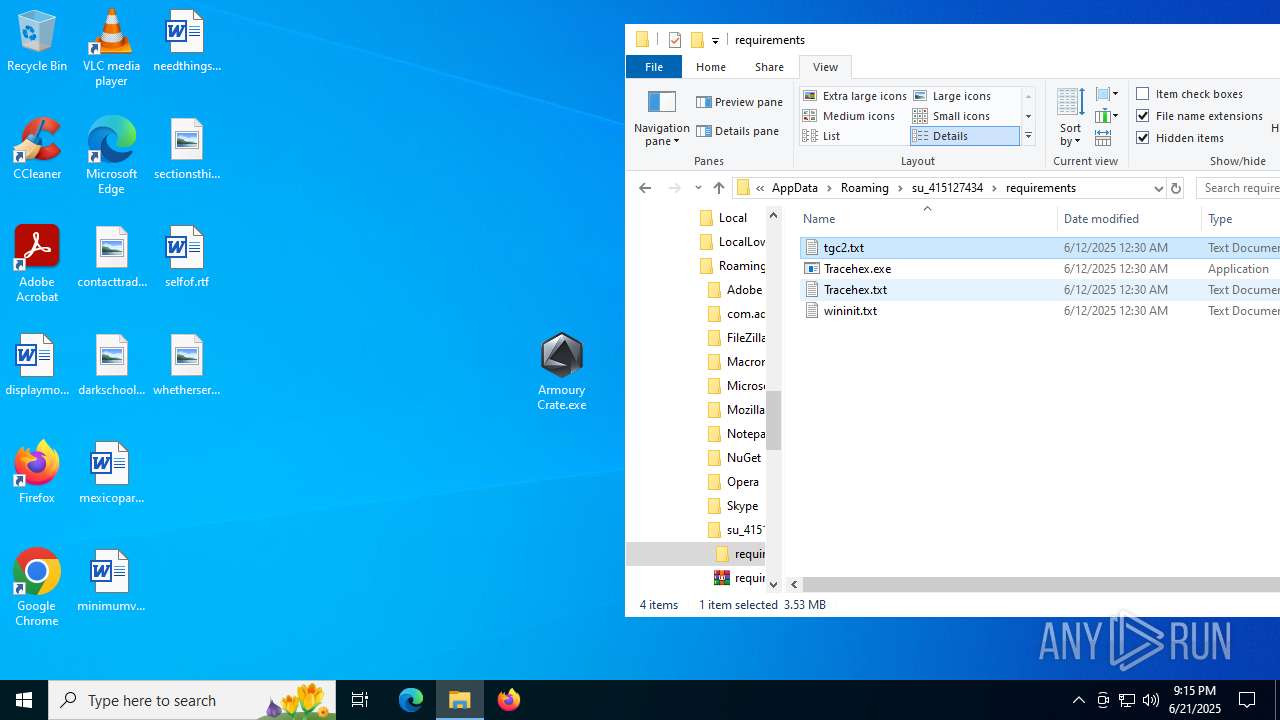Image resolution: width=1280 pixels, height=720 pixels.
Task: Choose Medium icons layout
Action: [855, 116]
